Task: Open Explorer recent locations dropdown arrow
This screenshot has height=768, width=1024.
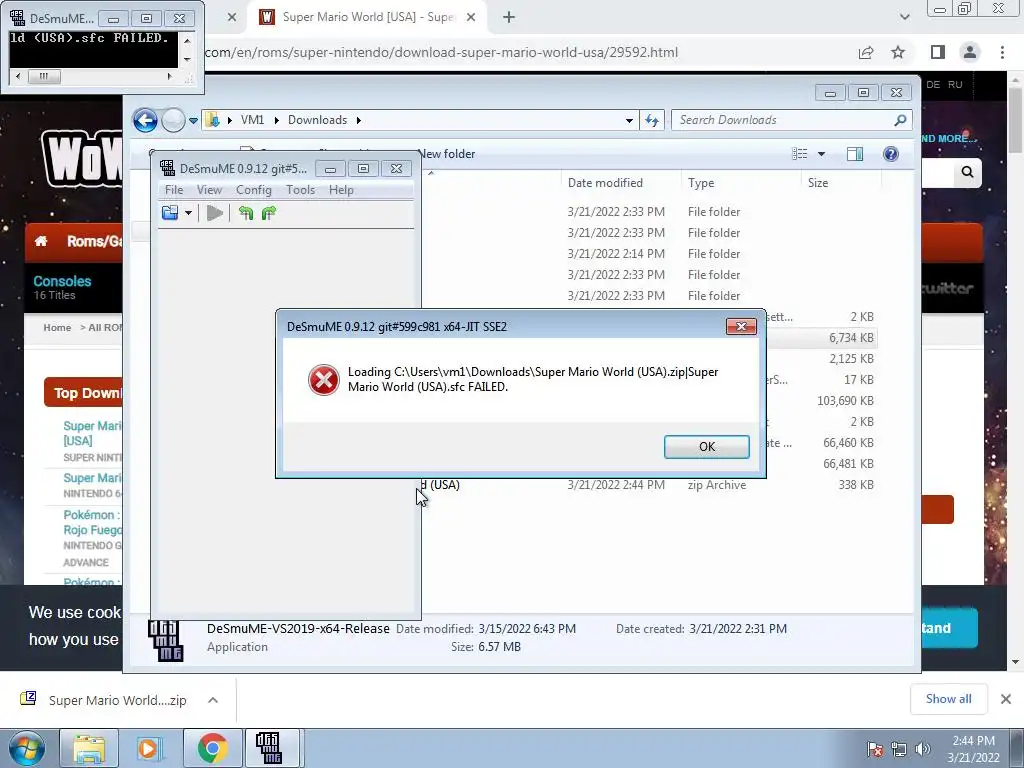Action: (x=193, y=120)
